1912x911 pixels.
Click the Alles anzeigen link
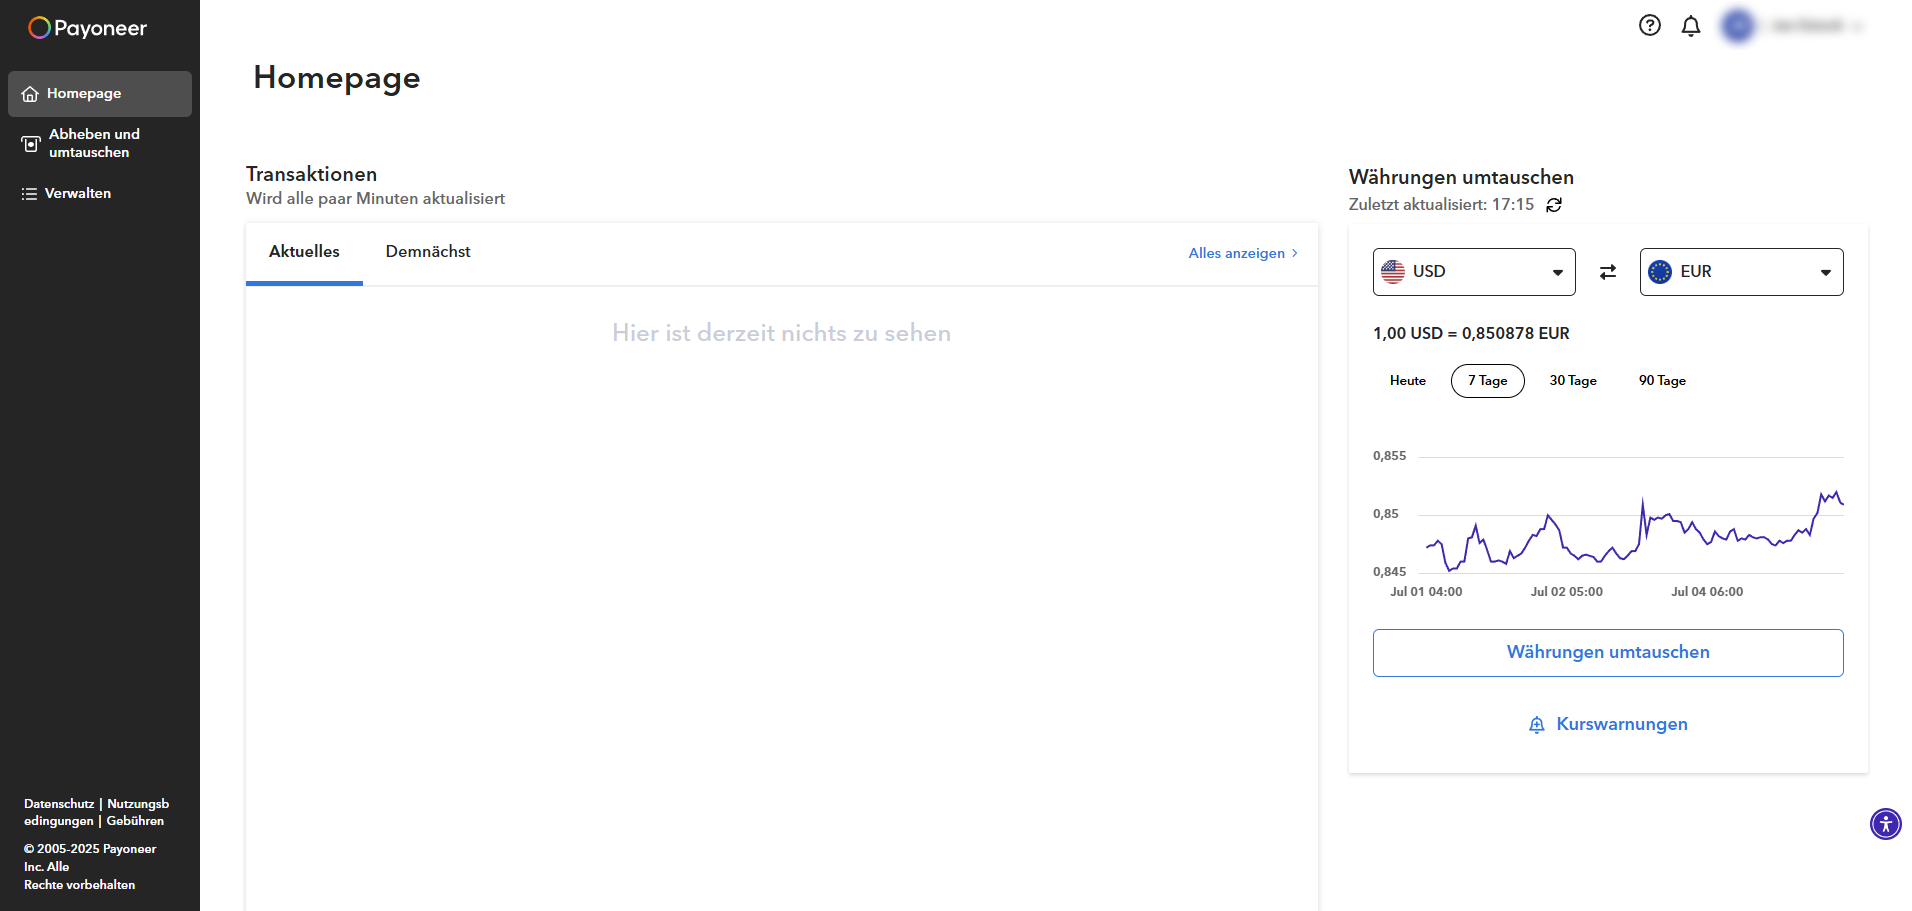click(1242, 254)
